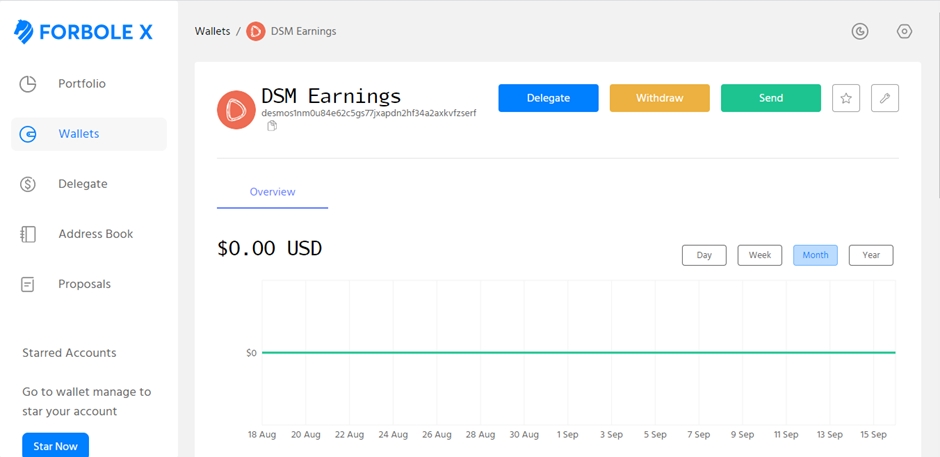Image resolution: width=940 pixels, height=457 pixels.
Task: Click the 24 Aug axis label
Action: pos(393,434)
